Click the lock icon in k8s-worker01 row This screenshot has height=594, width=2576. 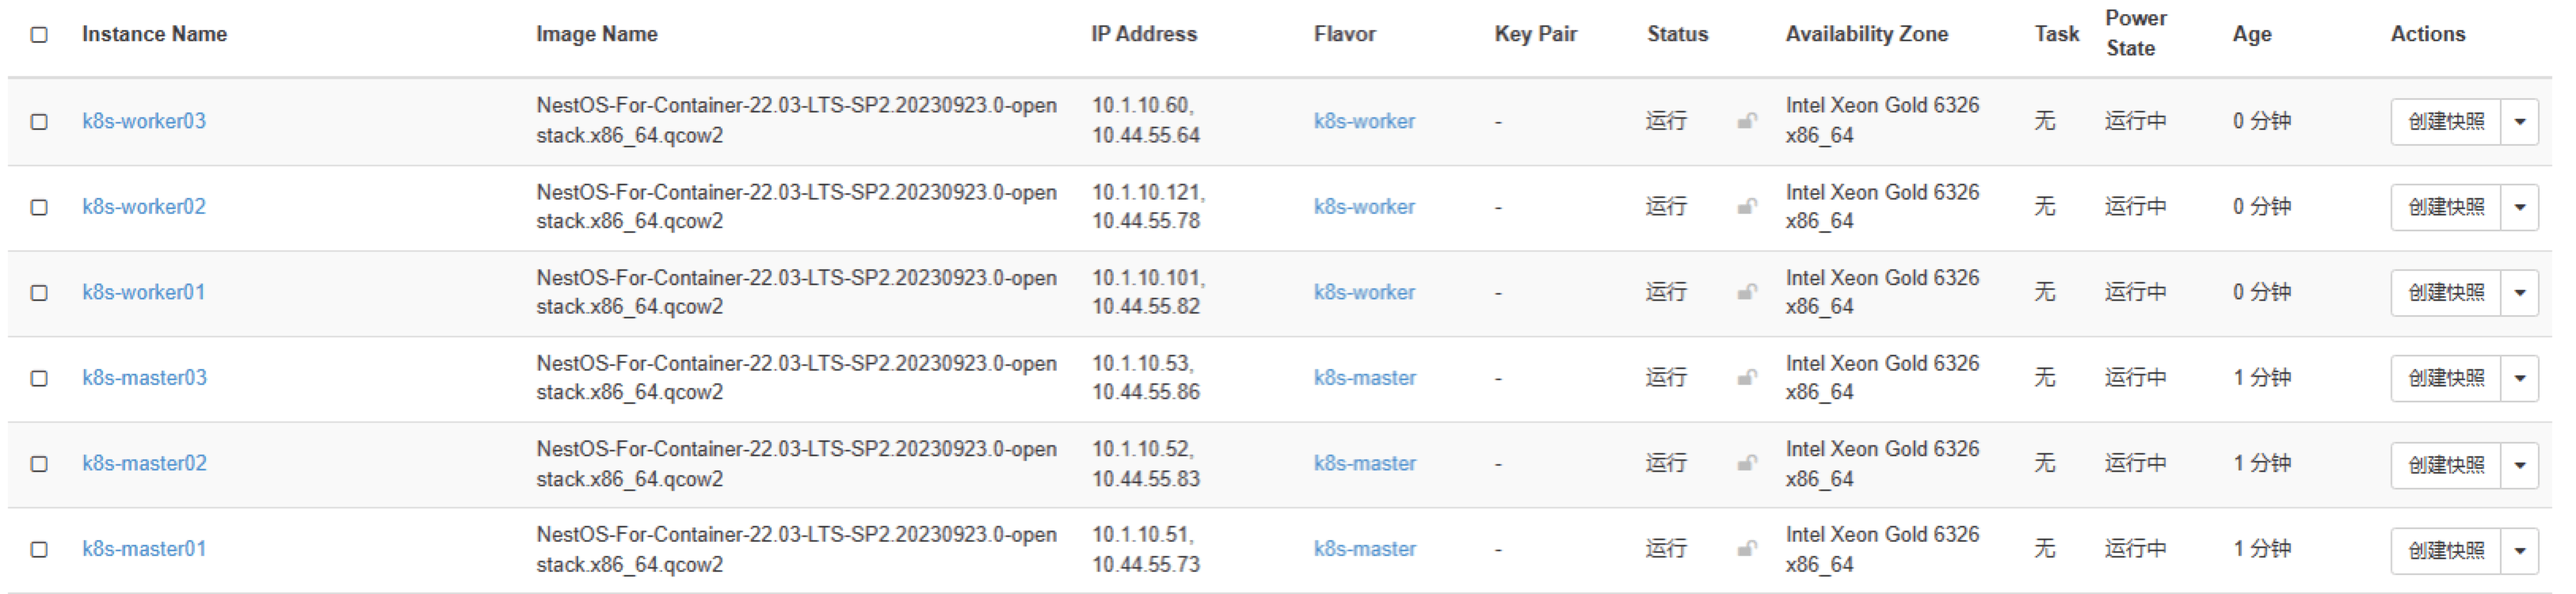point(1747,292)
